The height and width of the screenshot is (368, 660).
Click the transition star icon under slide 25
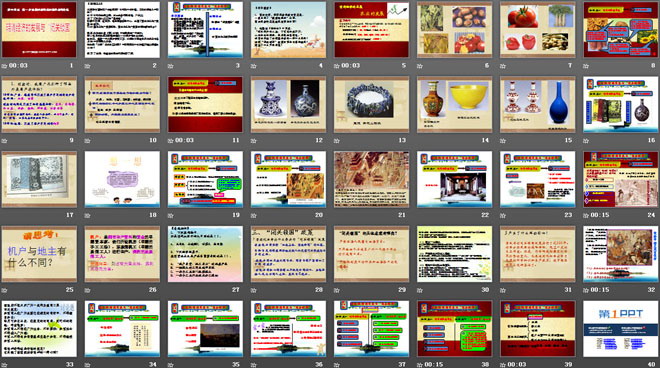coord(4,290)
